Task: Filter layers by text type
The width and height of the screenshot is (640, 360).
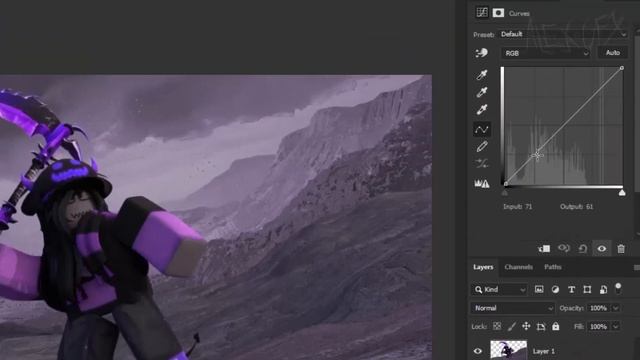Action: (x=571, y=289)
